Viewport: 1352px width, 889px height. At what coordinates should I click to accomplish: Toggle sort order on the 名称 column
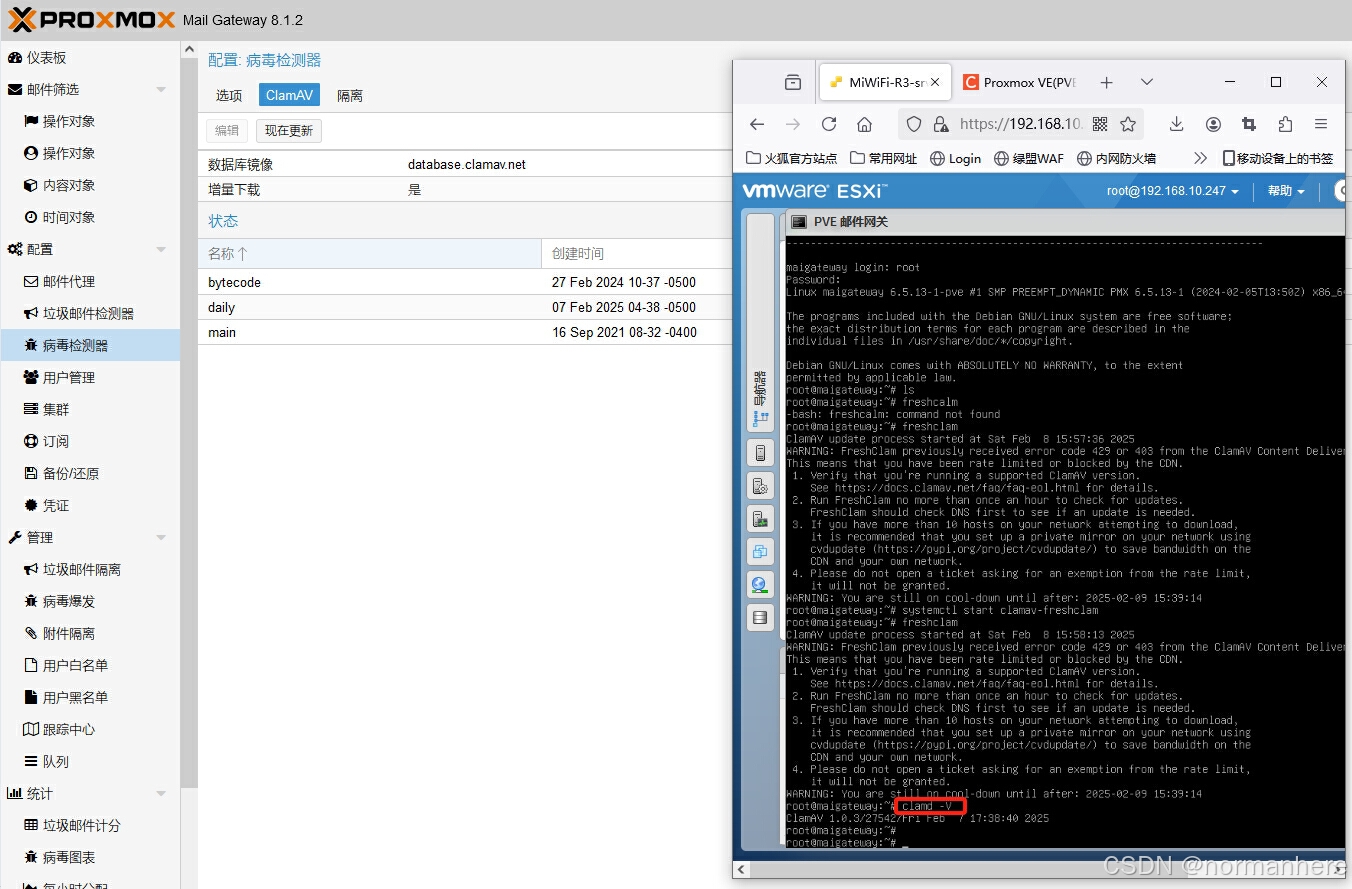coord(230,253)
